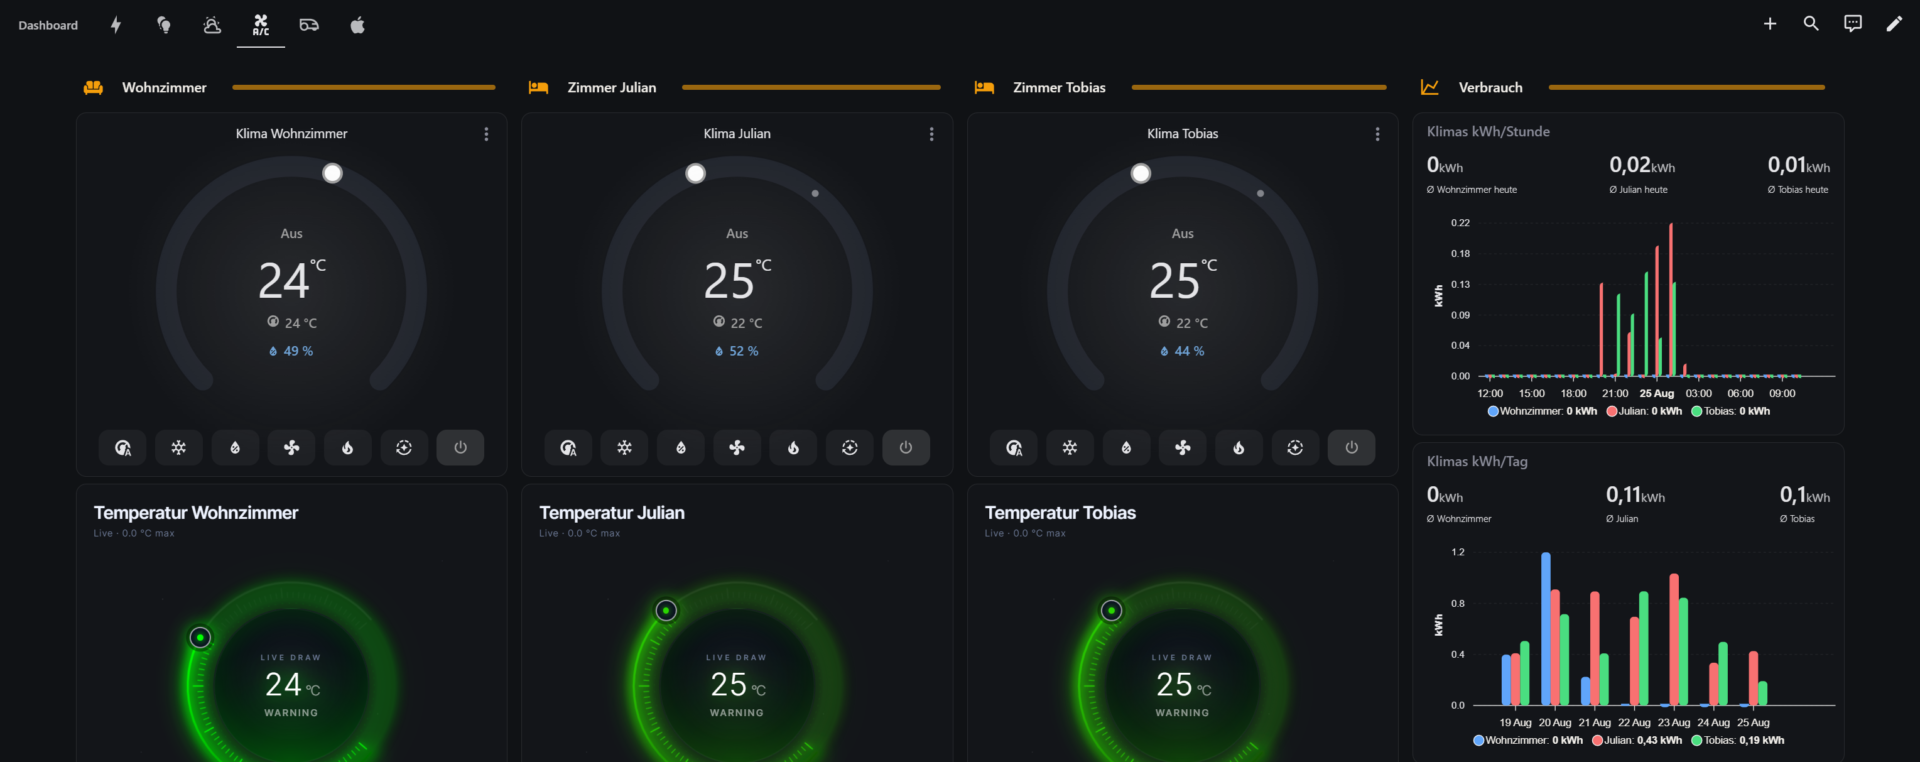Toggle Klima Wohnzimmer power off button

coord(460,448)
